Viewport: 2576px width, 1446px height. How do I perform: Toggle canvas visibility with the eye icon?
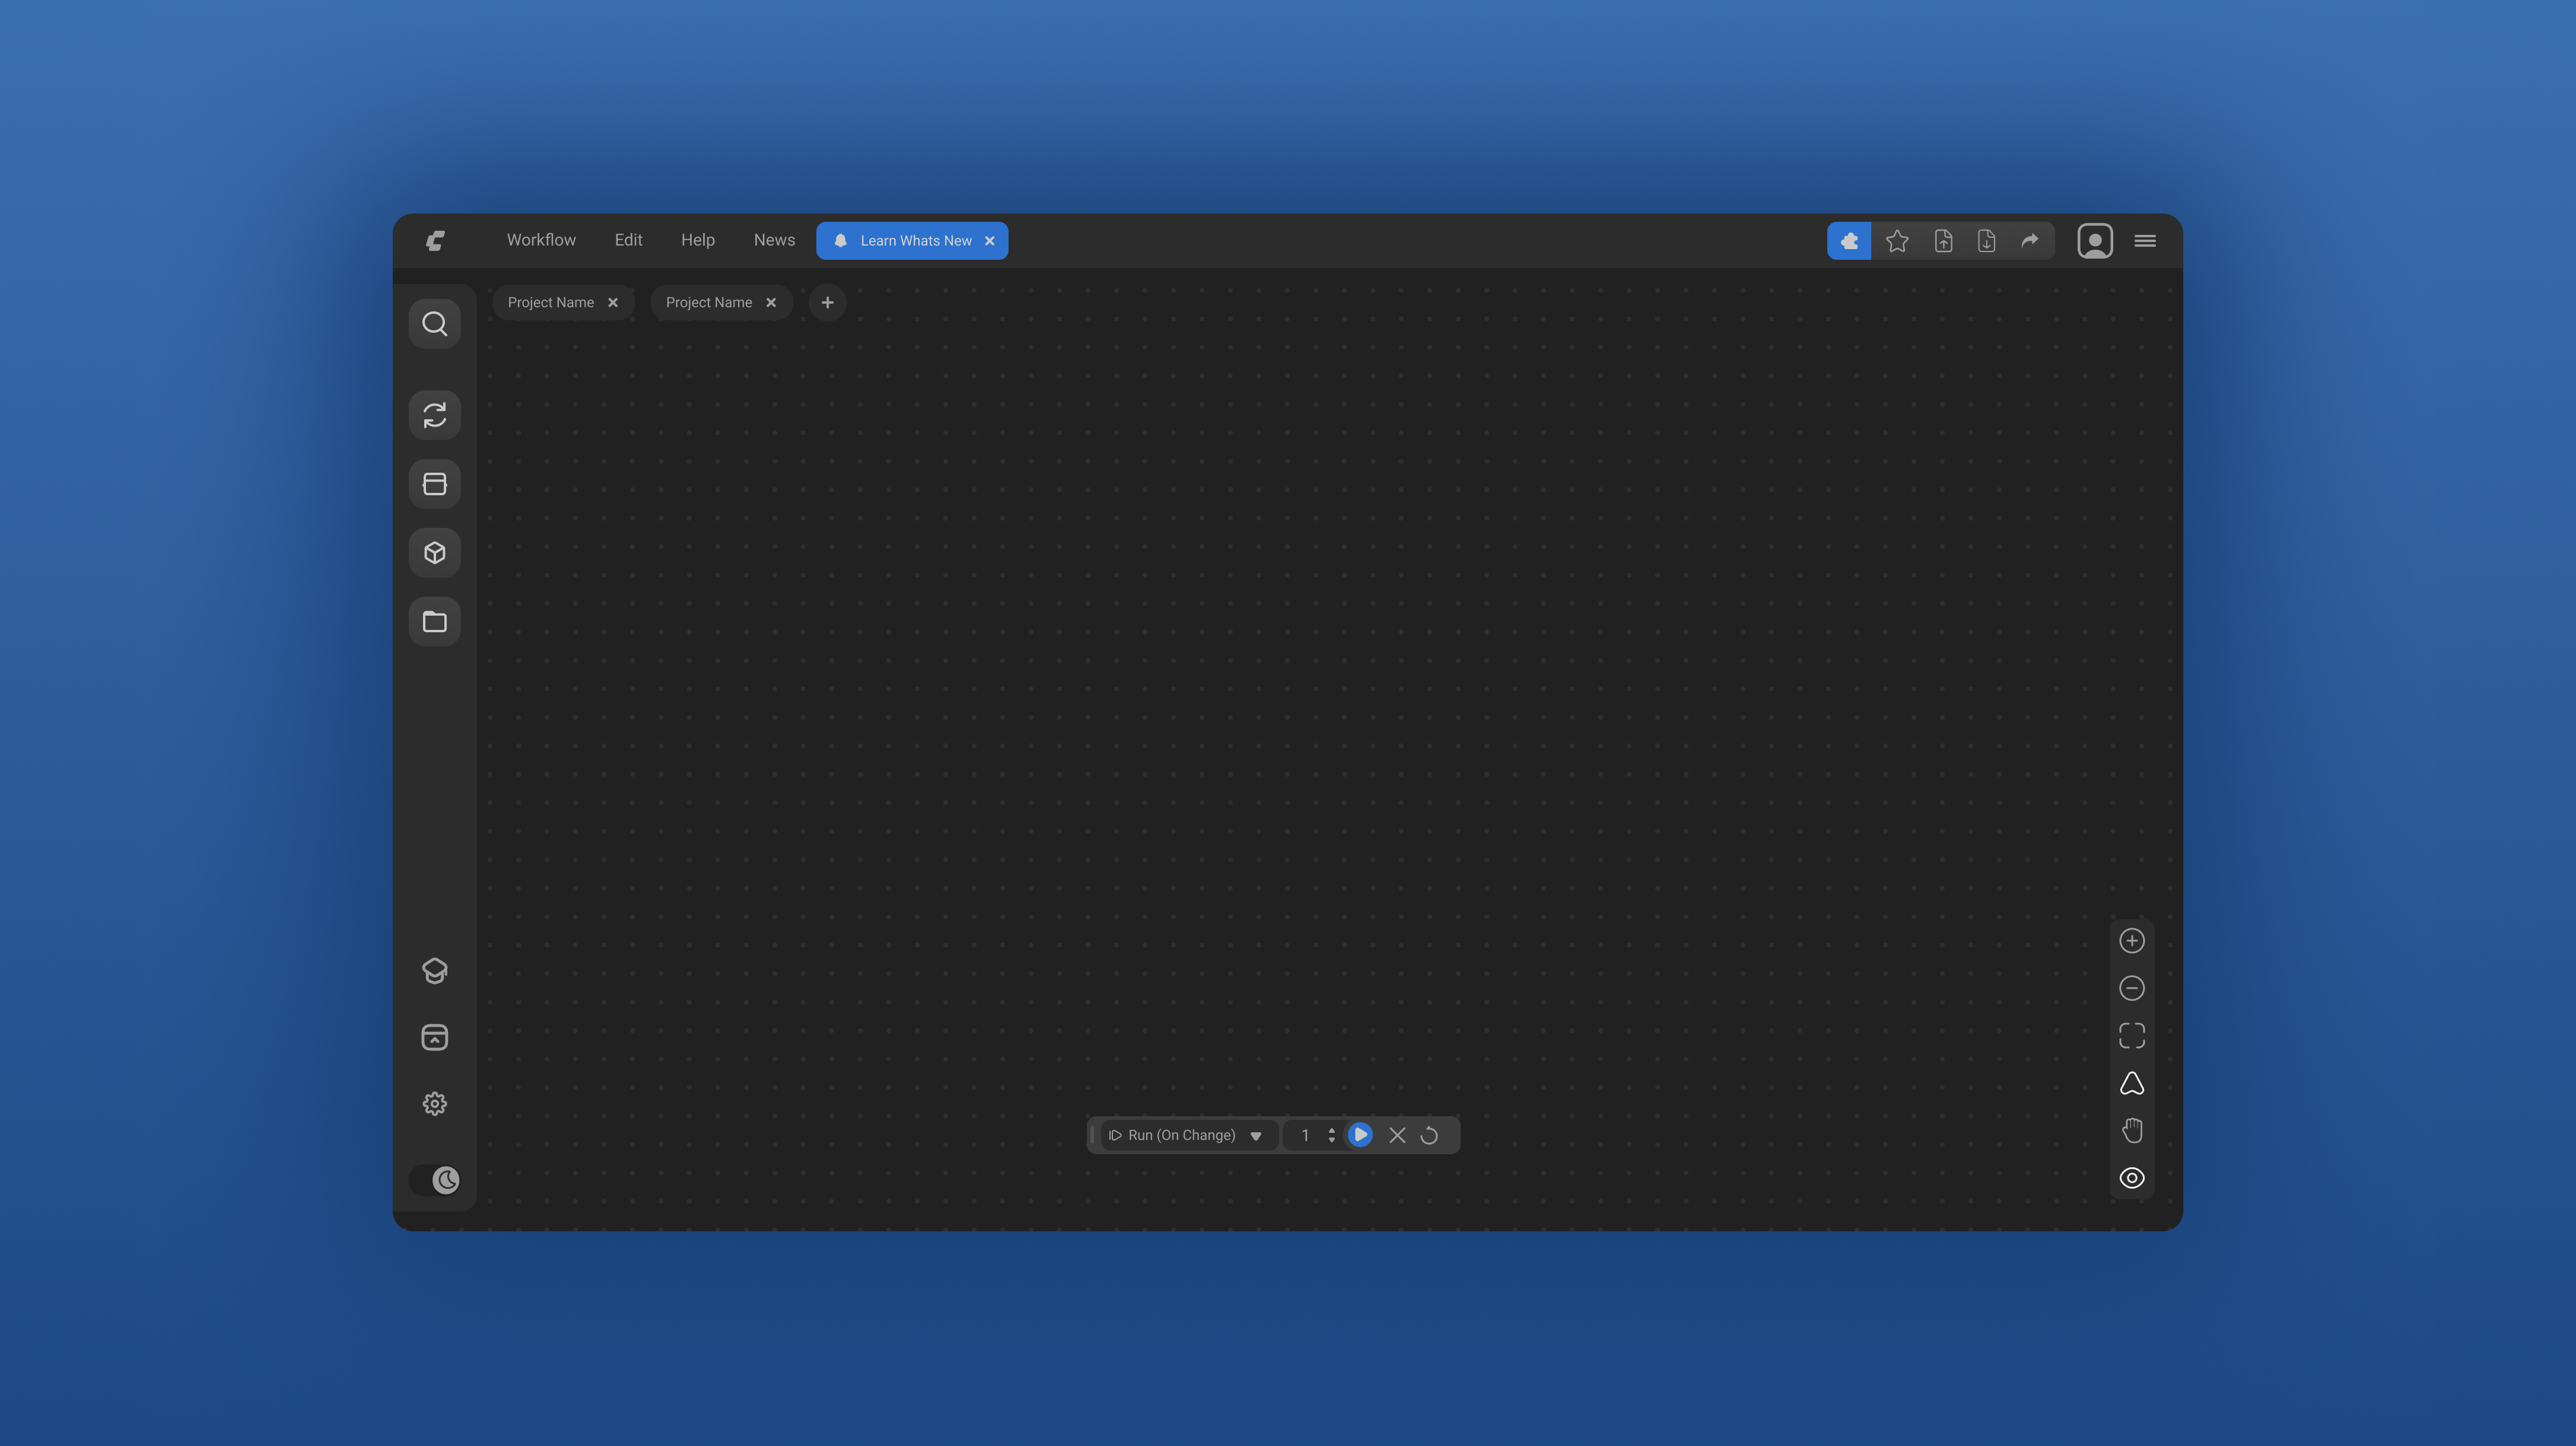point(2132,1178)
